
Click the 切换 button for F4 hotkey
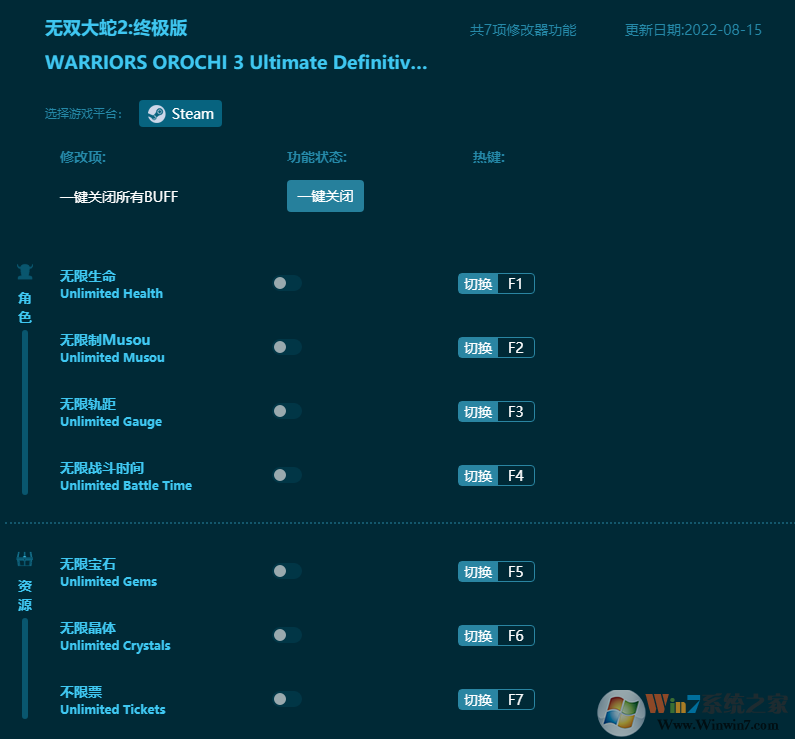tap(478, 475)
